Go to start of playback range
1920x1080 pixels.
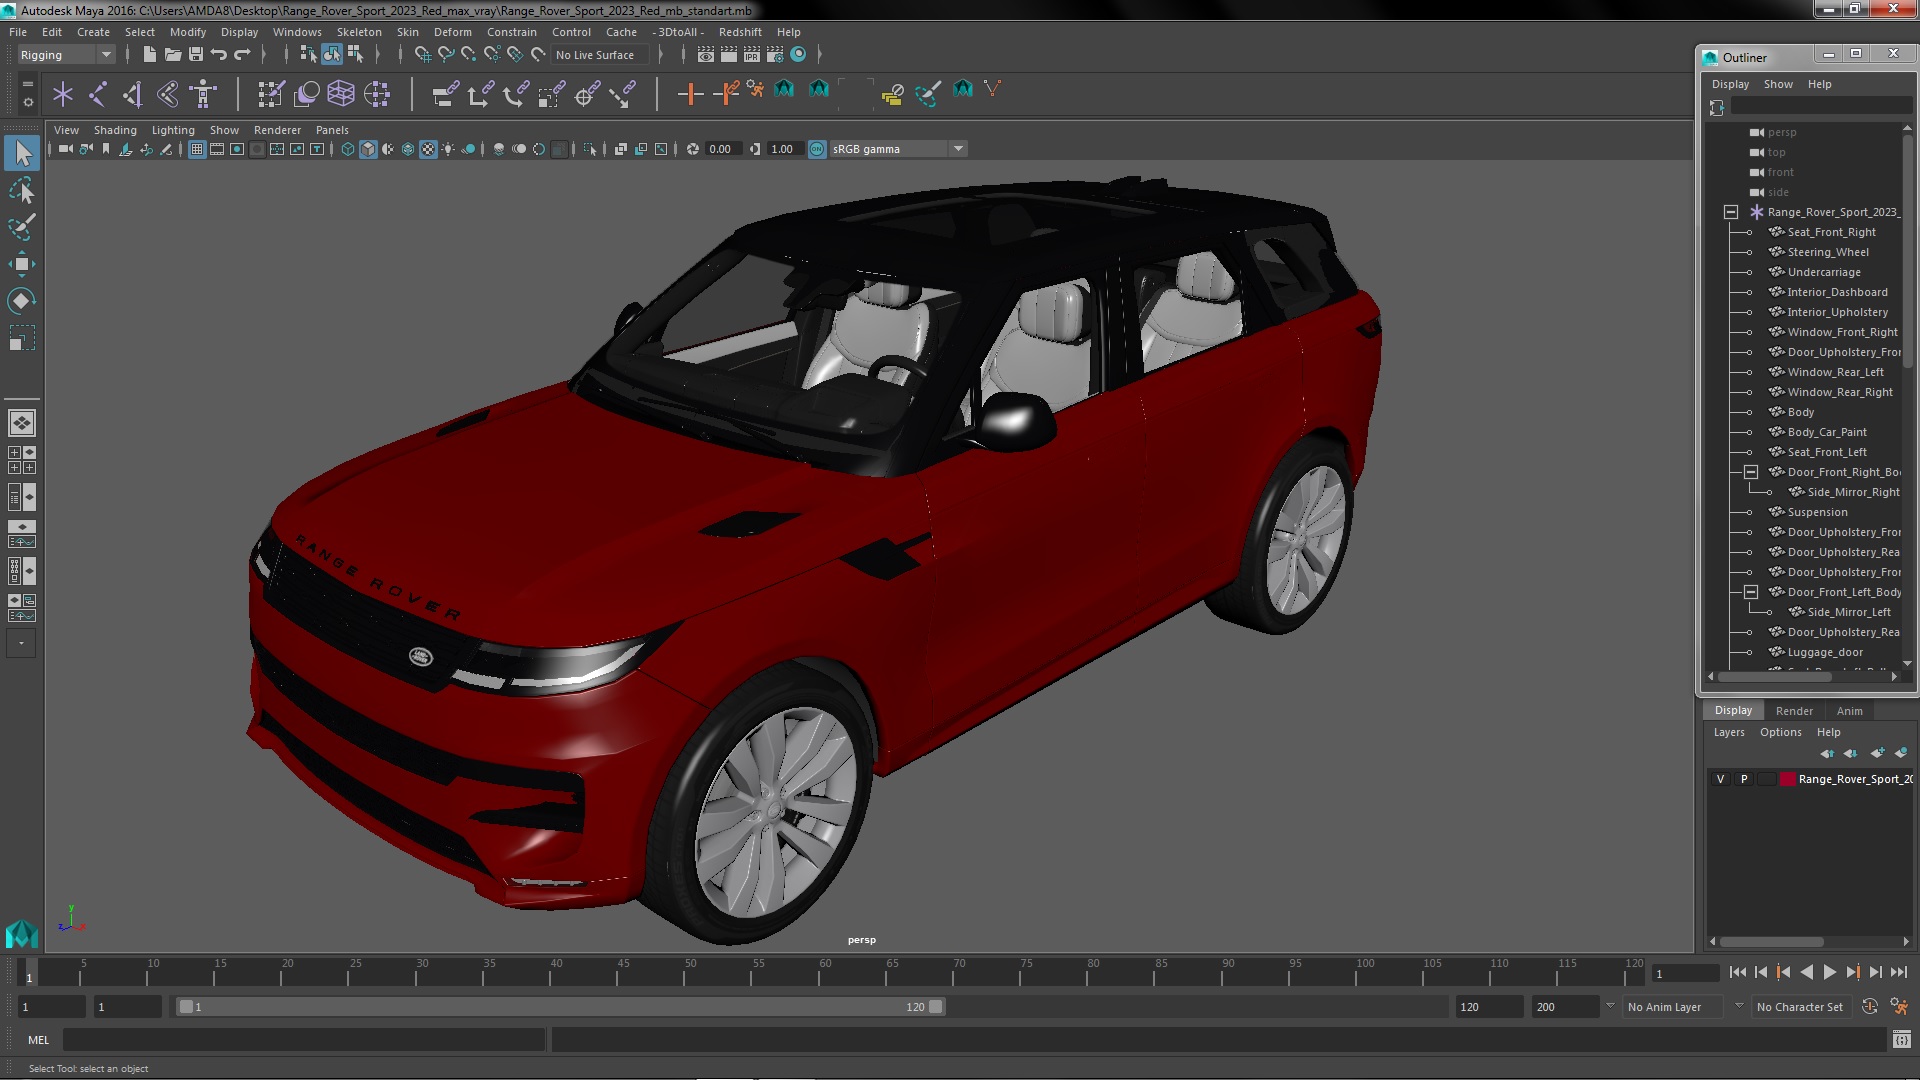point(1737,972)
